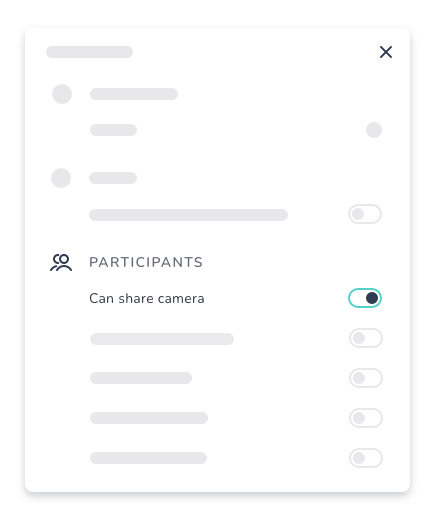The width and height of the screenshot is (435, 519).
Task: Click the Participants people icon
Action: pyautogui.click(x=61, y=262)
